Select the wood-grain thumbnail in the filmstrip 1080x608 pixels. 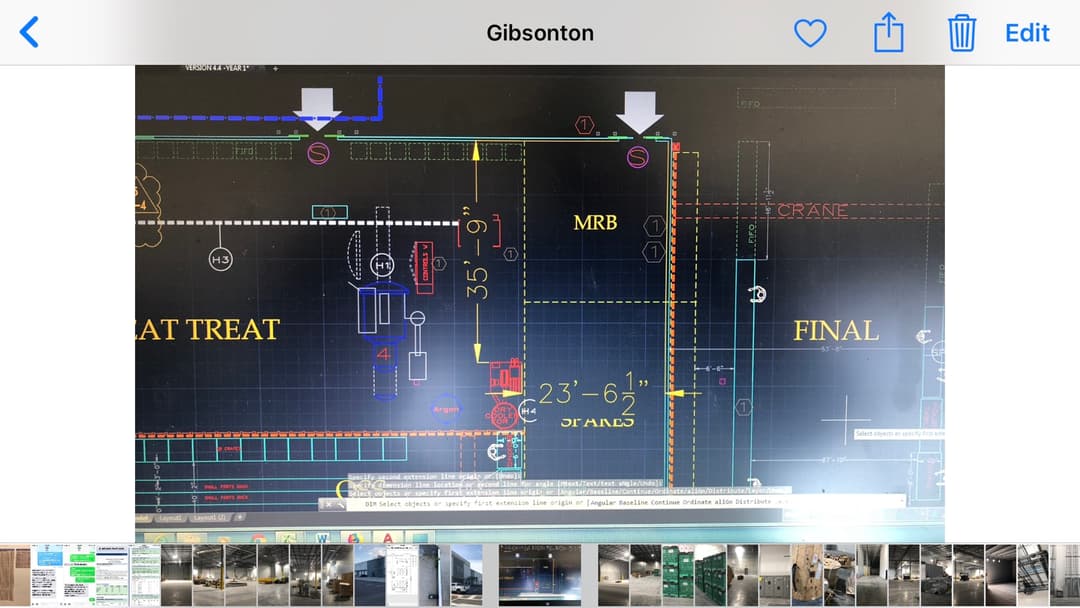pos(15,575)
